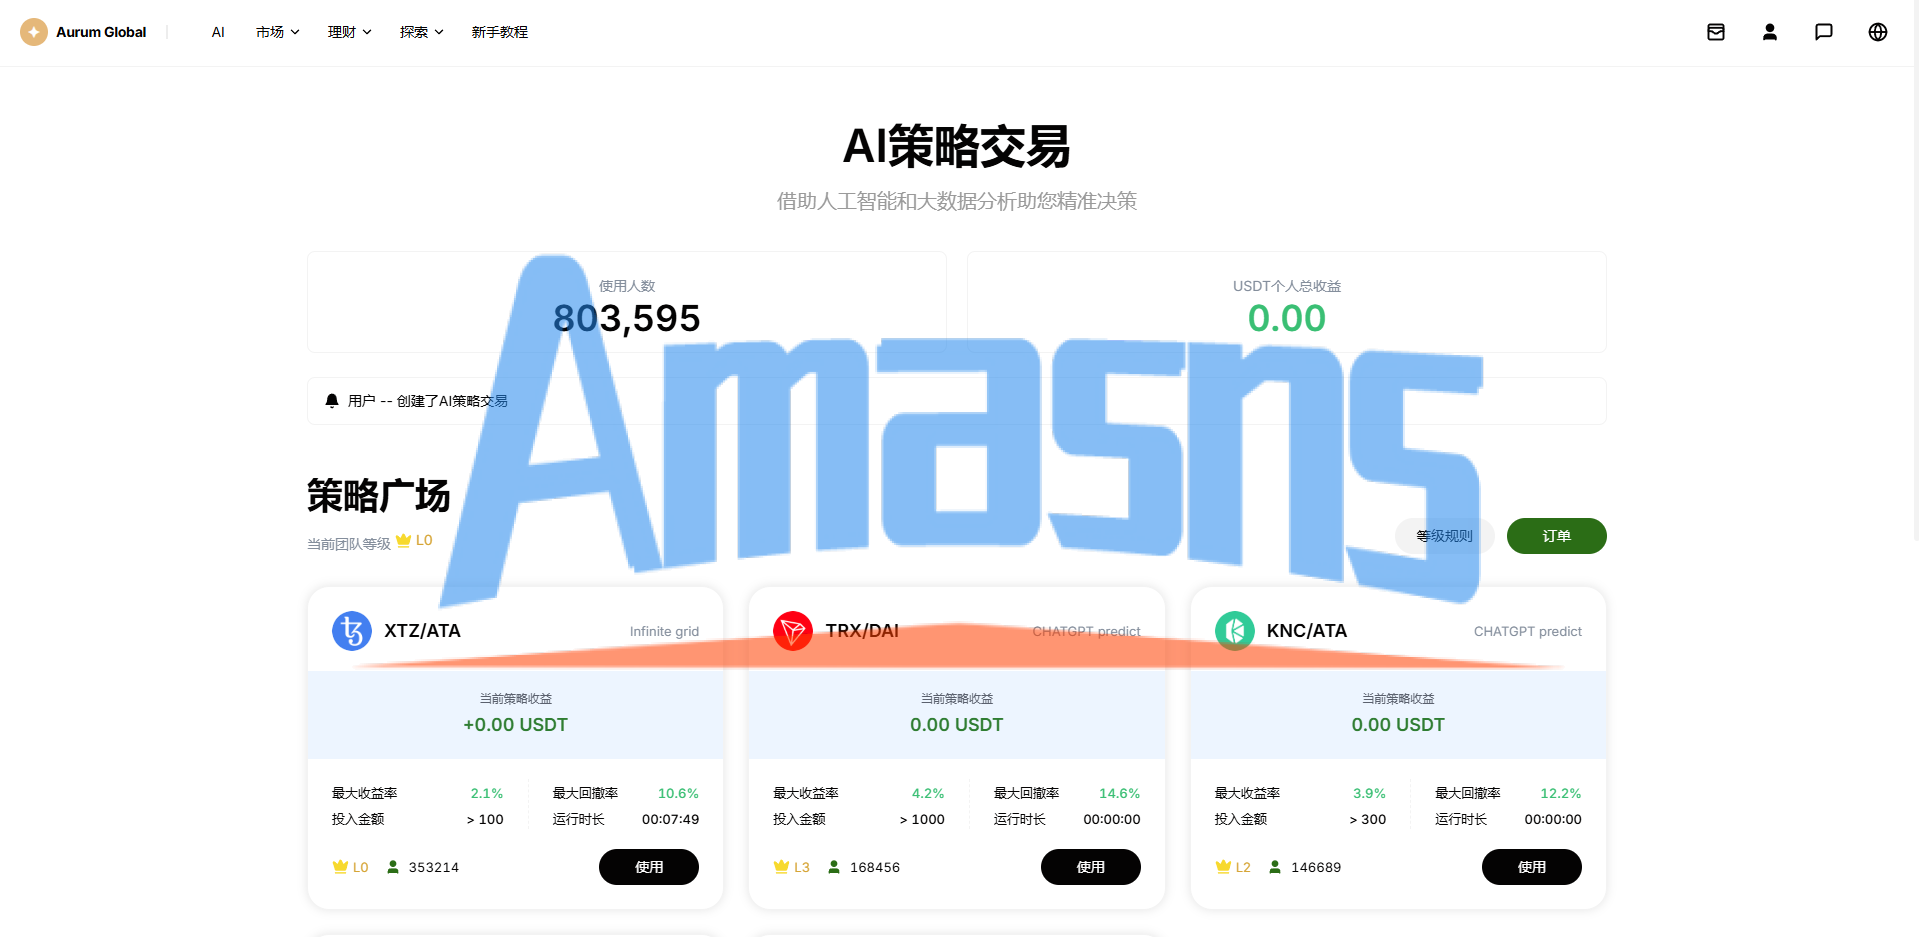Click the 策略广场 heading

pos(379,496)
